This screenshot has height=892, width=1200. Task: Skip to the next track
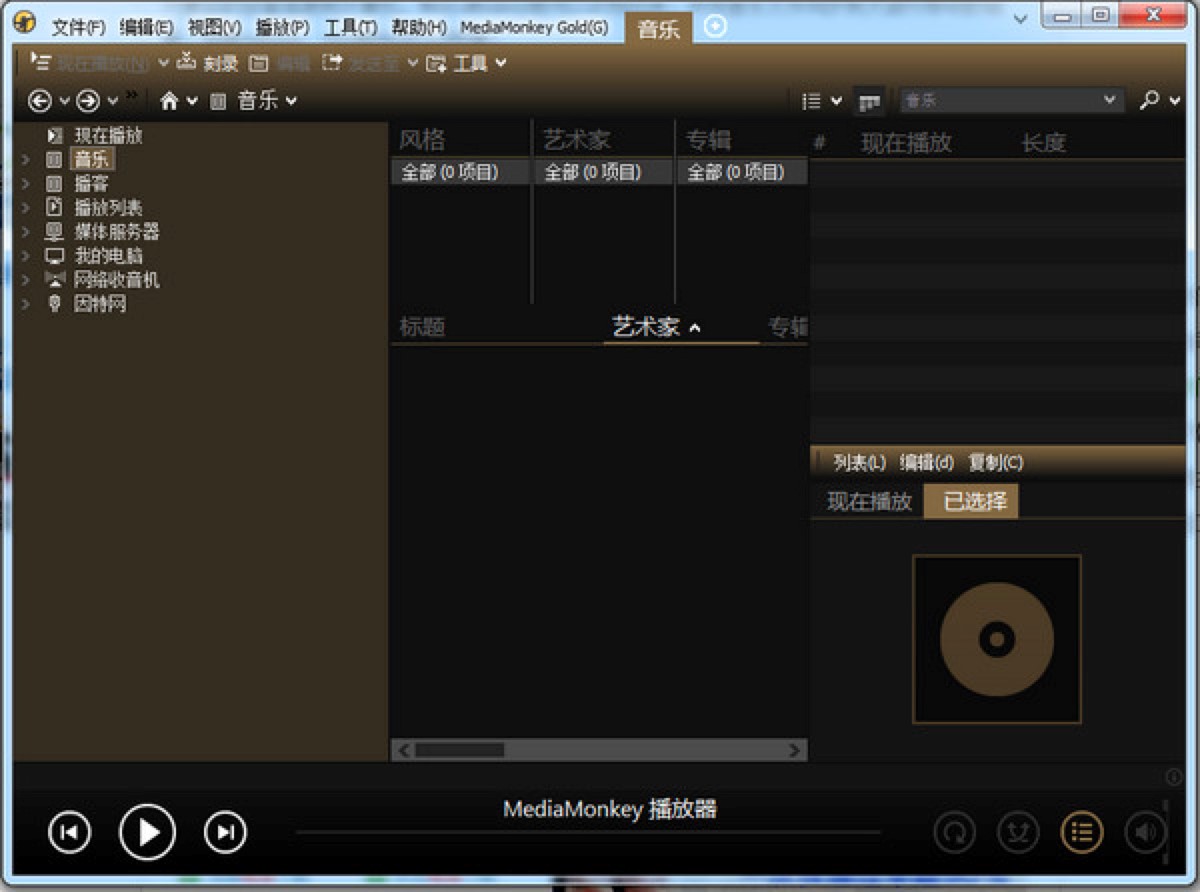[x=225, y=832]
